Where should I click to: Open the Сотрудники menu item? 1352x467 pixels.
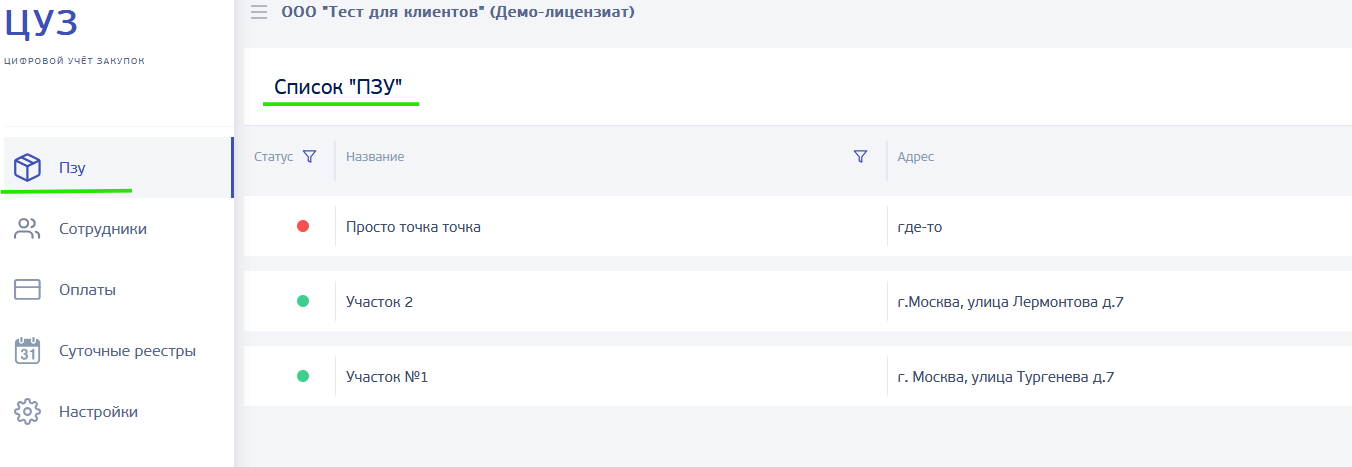[103, 229]
